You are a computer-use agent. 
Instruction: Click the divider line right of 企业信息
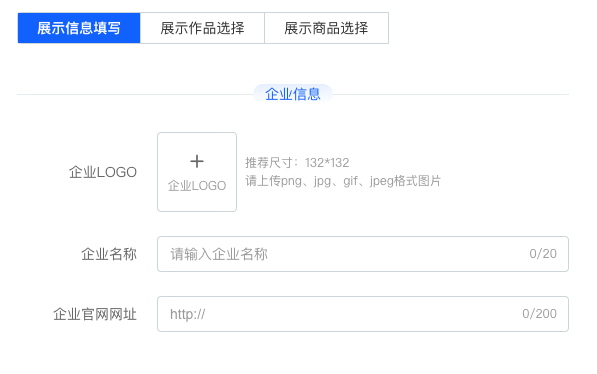click(x=451, y=94)
